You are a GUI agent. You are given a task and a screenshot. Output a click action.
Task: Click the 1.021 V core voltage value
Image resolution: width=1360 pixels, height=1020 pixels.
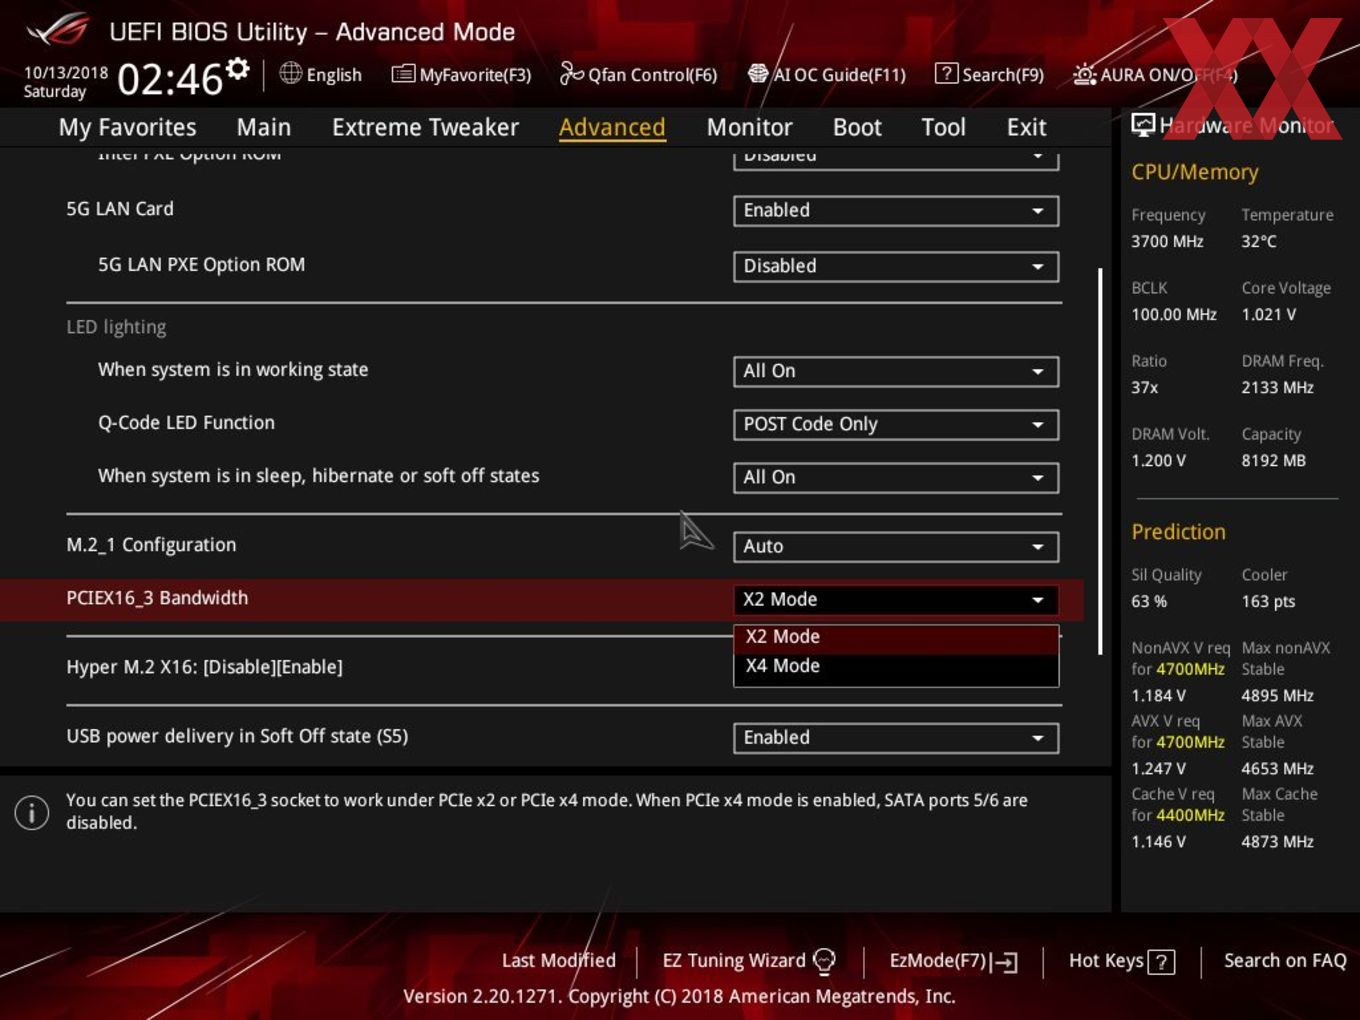point(1268,314)
